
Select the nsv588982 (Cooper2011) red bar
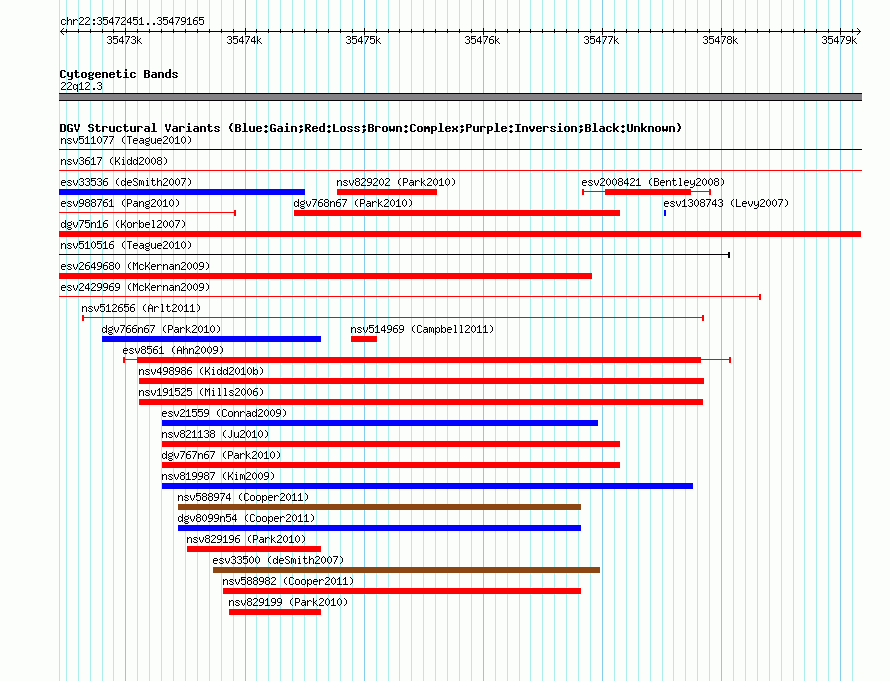tap(402, 591)
